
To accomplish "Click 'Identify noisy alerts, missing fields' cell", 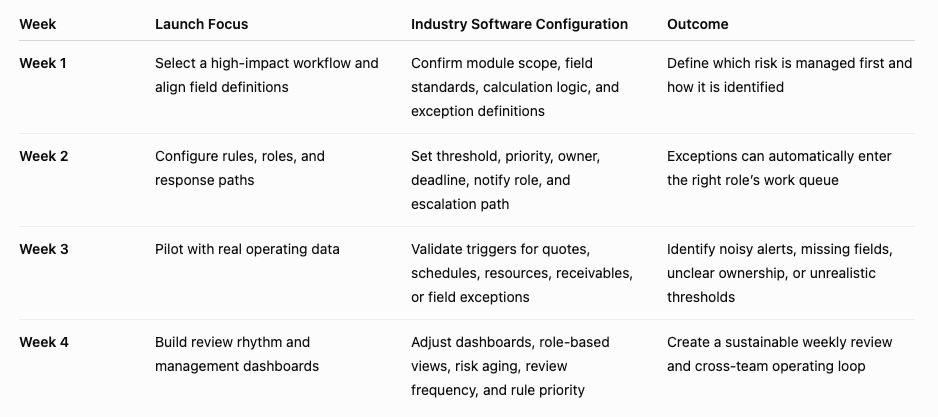I will coord(780,273).
